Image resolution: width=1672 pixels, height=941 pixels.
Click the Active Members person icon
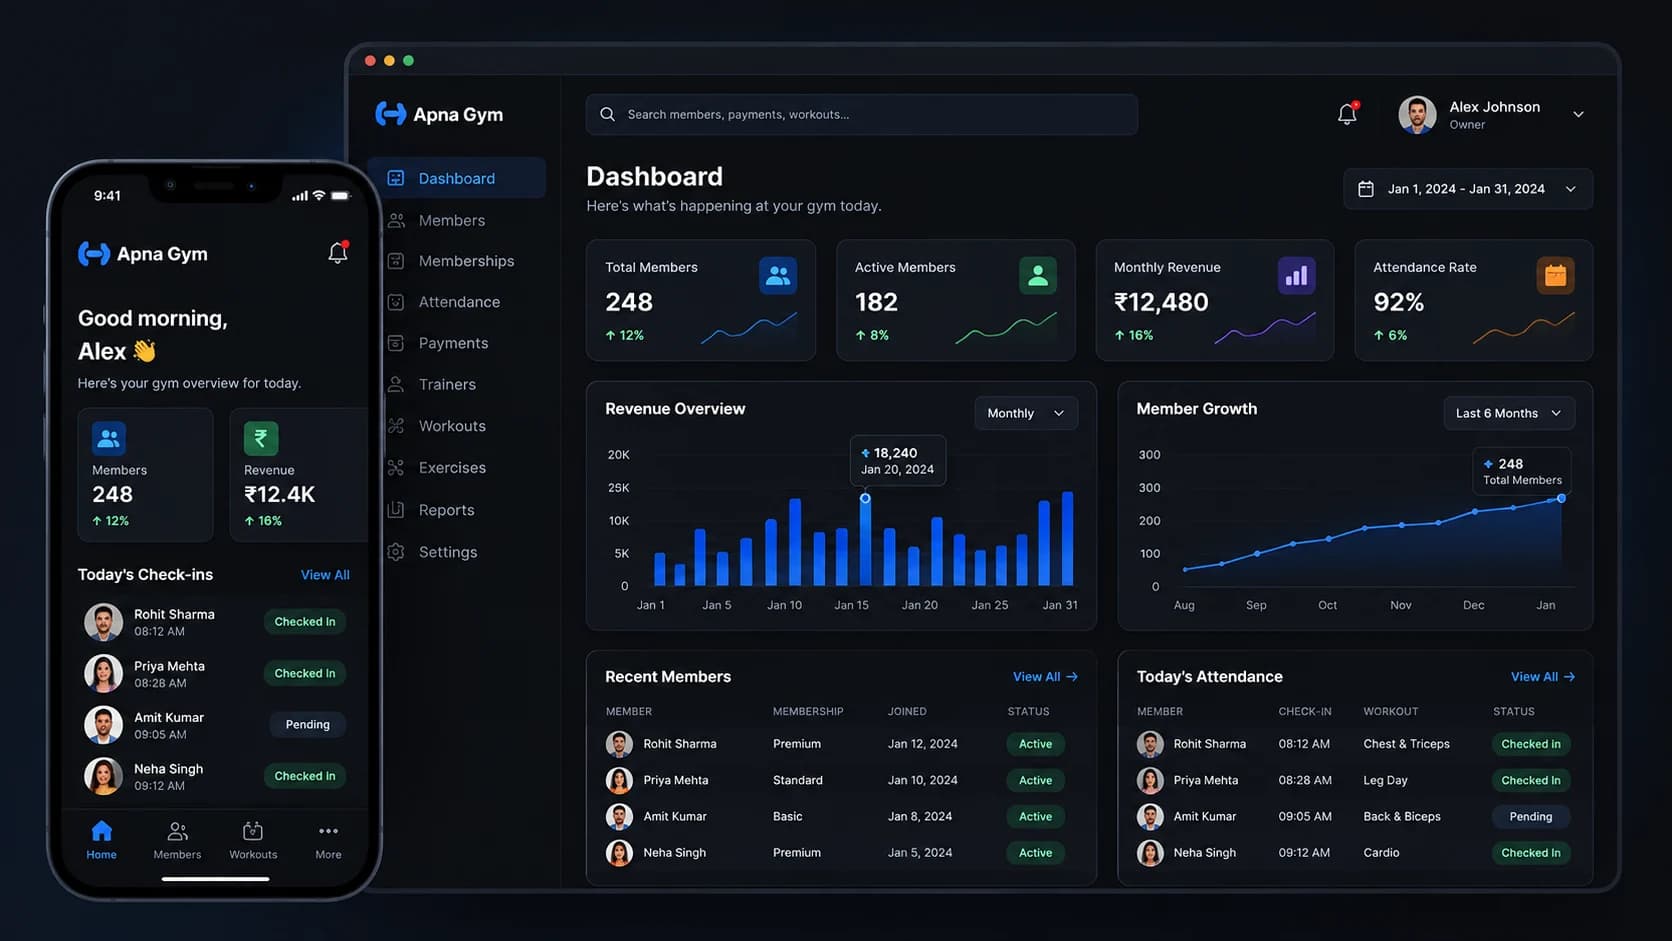[1037, 276]
